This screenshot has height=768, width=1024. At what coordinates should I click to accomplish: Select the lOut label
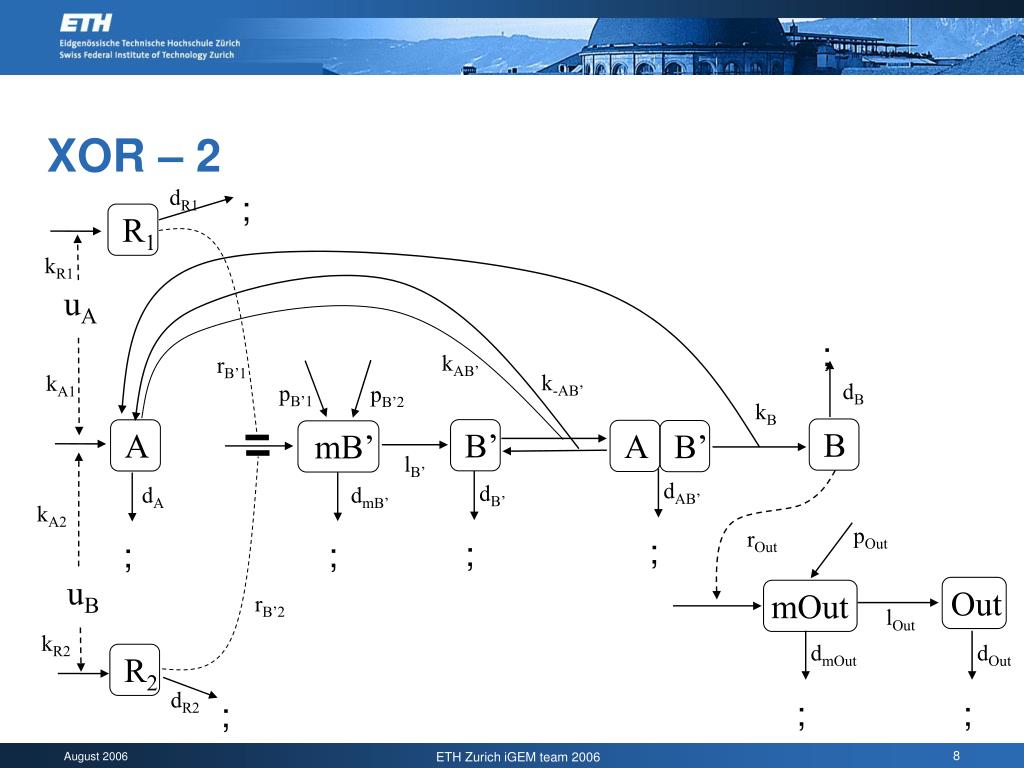coord(901,620)
